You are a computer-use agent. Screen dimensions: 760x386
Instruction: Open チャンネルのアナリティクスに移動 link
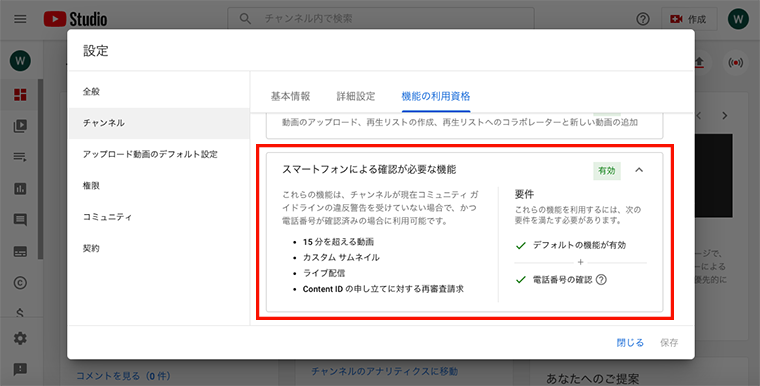tap(384, 371)
